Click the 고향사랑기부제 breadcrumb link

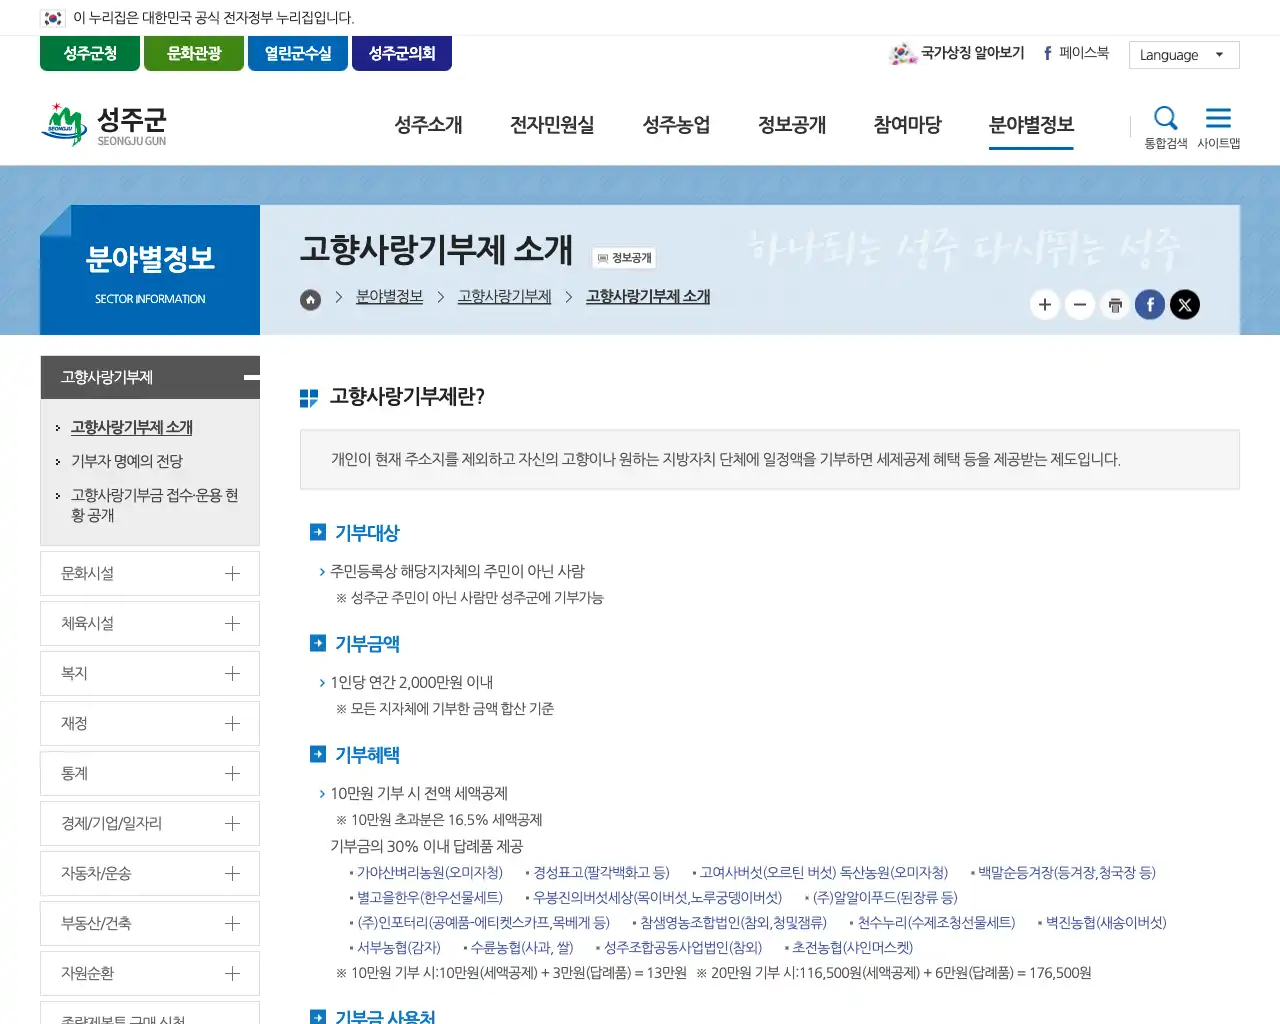tap(504, 297)
